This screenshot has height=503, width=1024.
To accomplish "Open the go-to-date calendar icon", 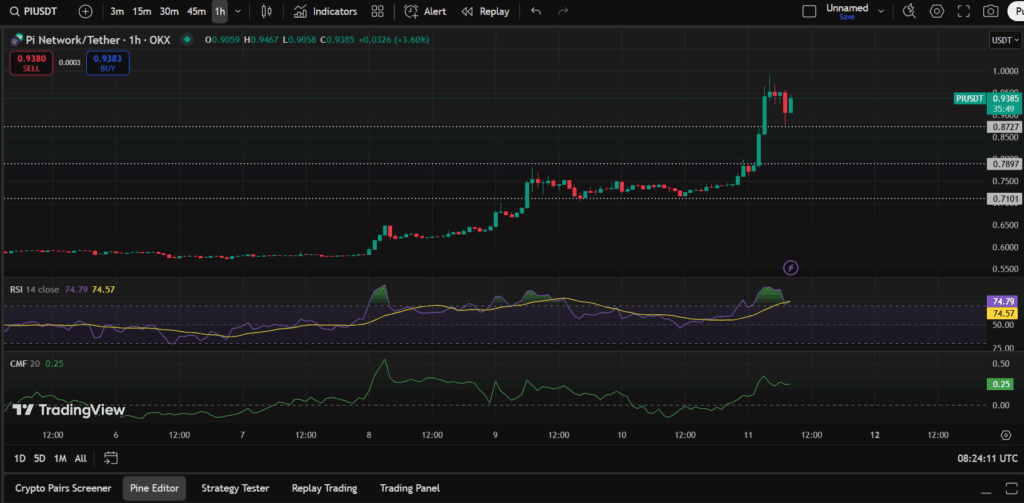I will 110,458.
